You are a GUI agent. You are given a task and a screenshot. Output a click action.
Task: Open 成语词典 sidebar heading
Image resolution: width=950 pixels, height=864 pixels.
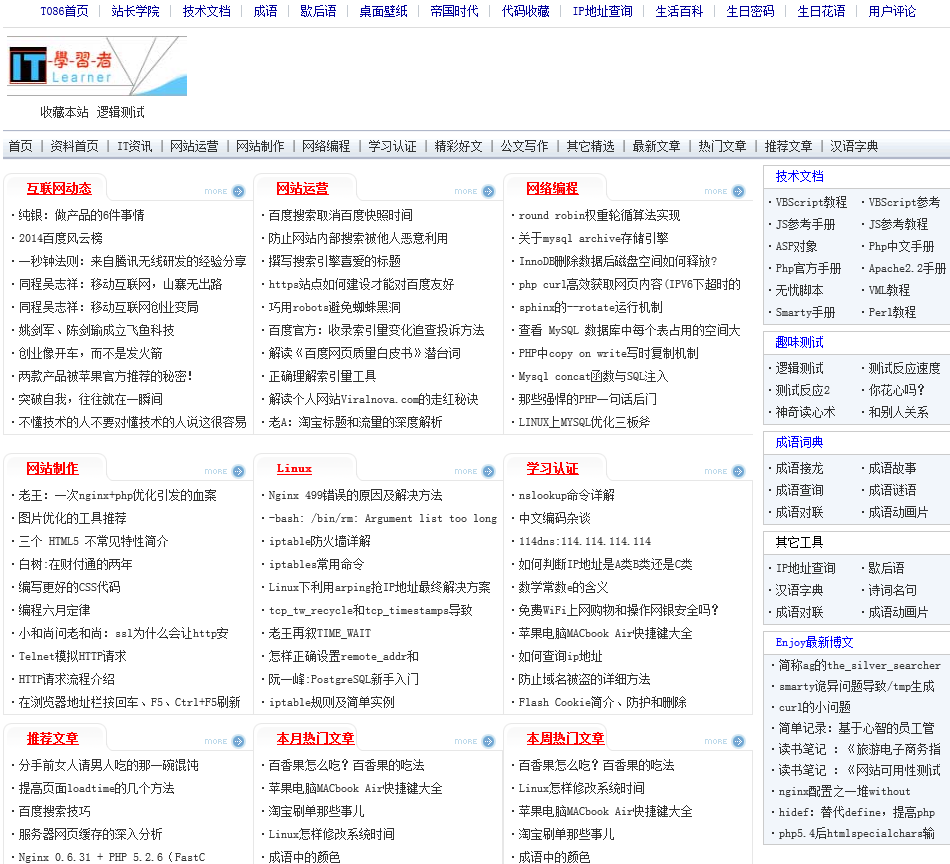tap(799, 442)
